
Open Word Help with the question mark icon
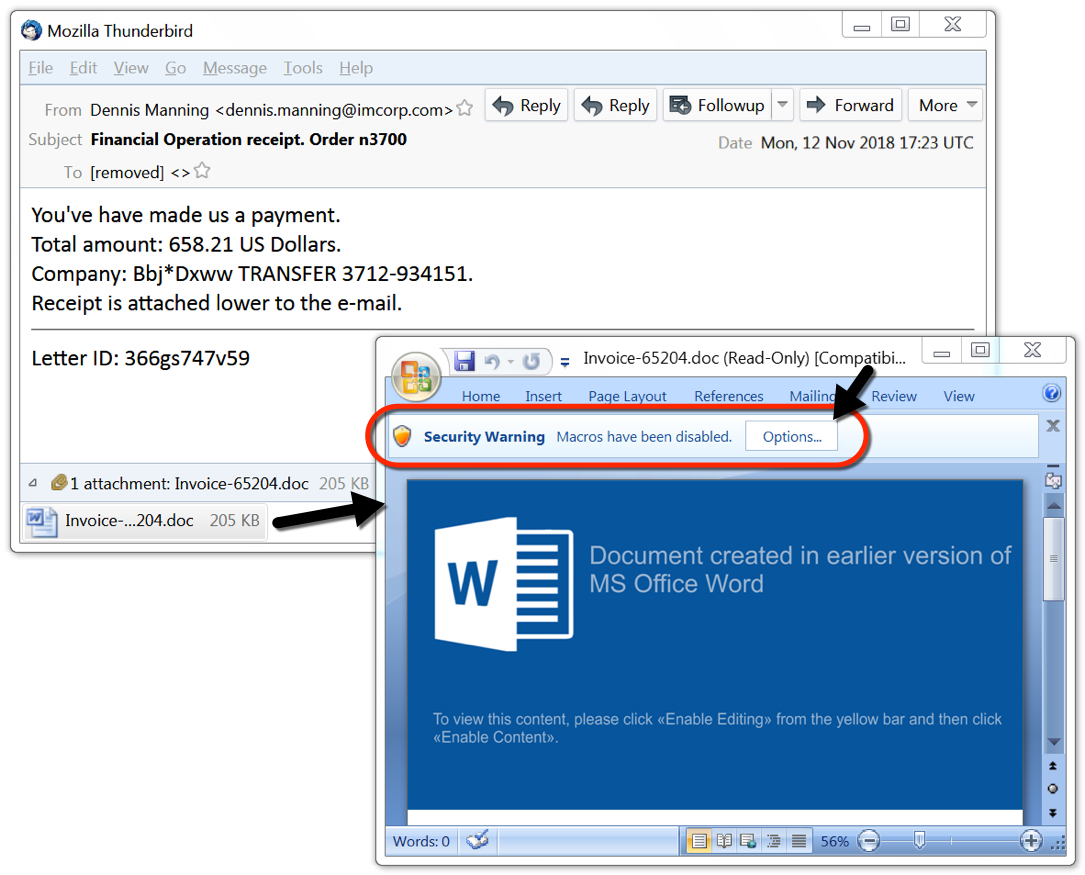pyautogui.click(x=1051, y=394)
